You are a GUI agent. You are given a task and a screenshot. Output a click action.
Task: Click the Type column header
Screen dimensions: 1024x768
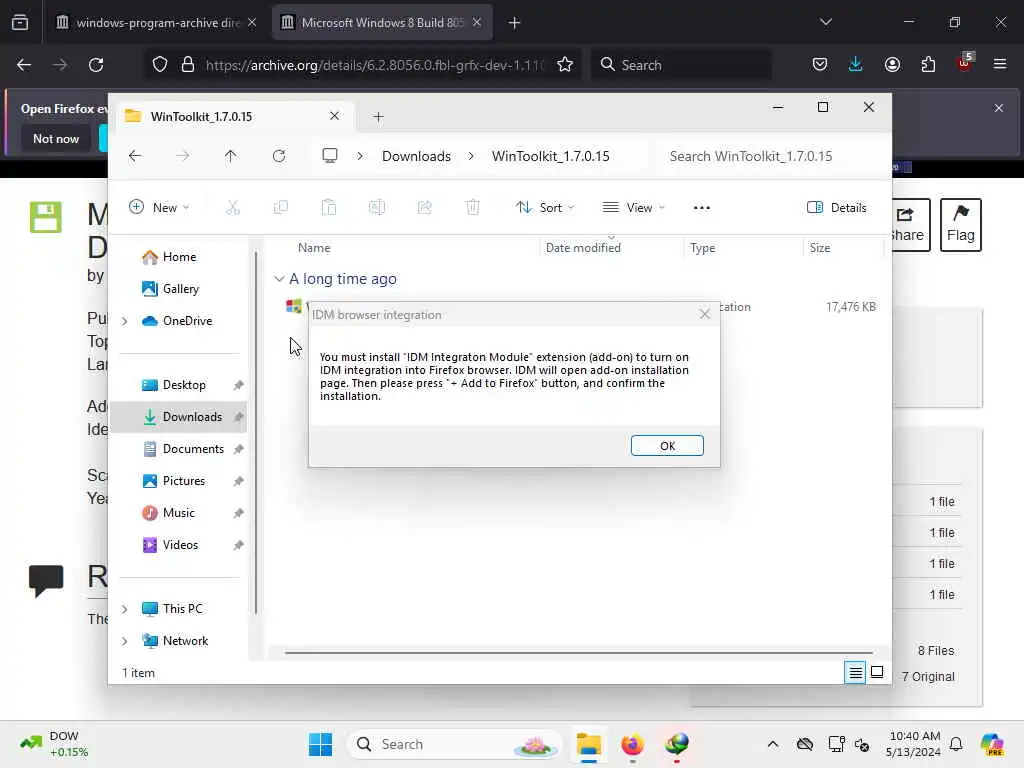(703, 248)
